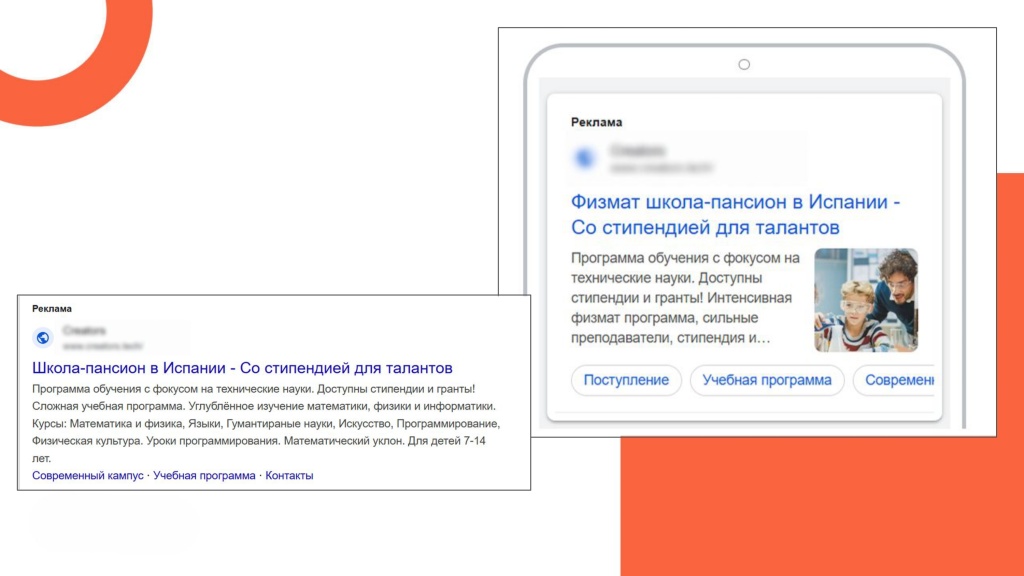Click the speaker cutout atop the tablet mockup
1024x576 pixels.
click(743, 63)
